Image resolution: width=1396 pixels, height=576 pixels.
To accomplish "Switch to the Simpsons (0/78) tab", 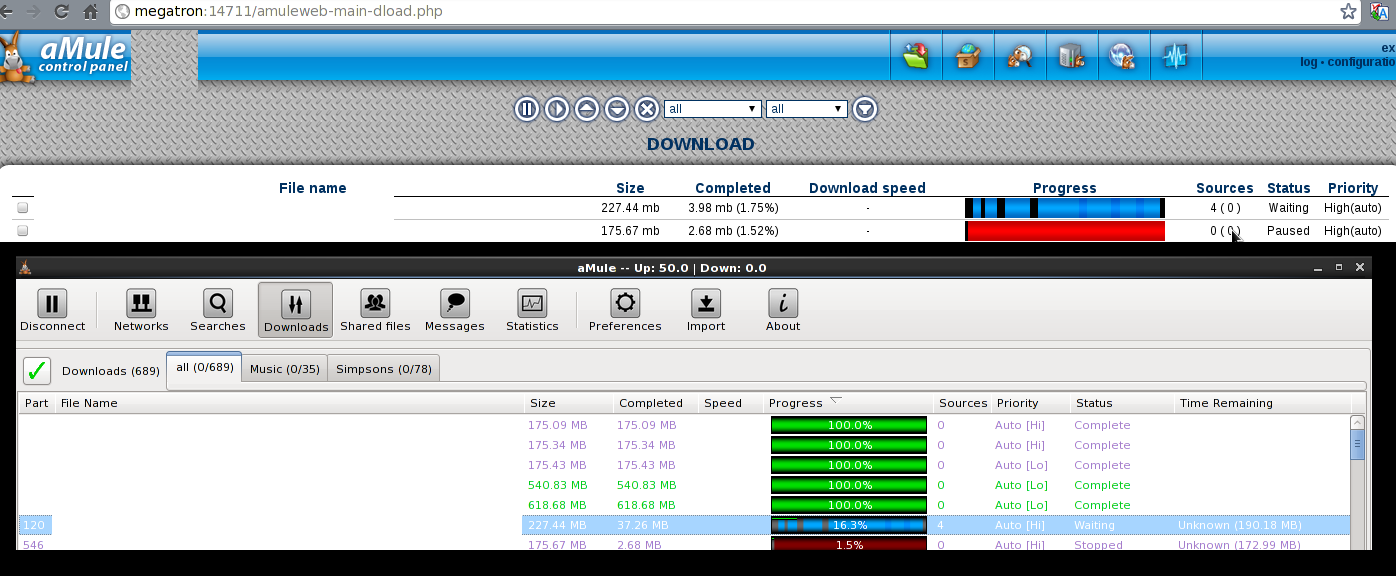I will point(384,369).
